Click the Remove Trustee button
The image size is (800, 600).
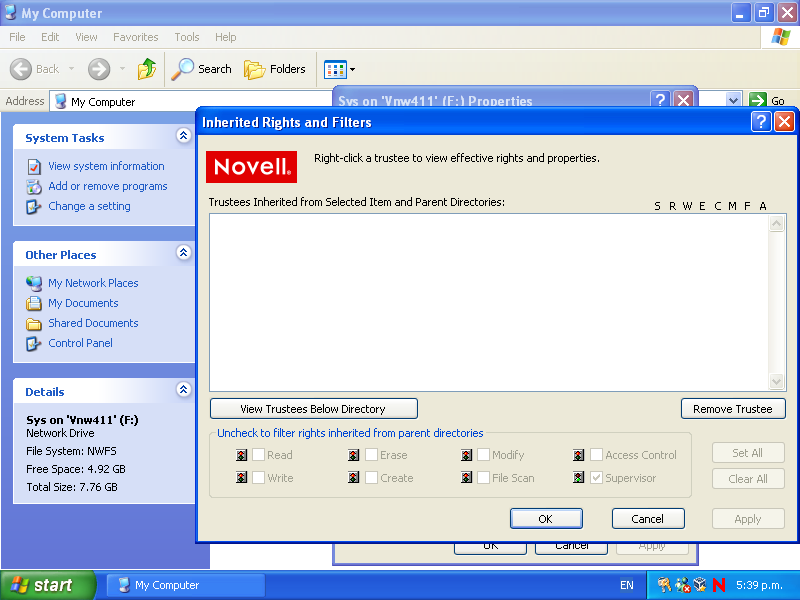[x=733, y=409]
